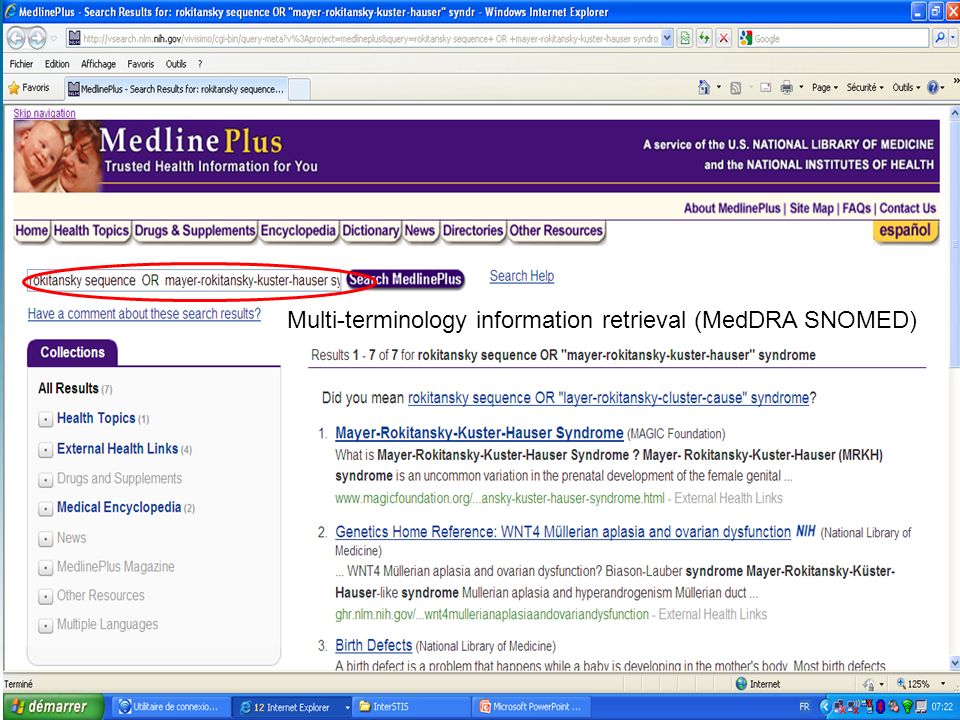
Task: Open the Page command dropdown
Action: click(x=825, y=88)
